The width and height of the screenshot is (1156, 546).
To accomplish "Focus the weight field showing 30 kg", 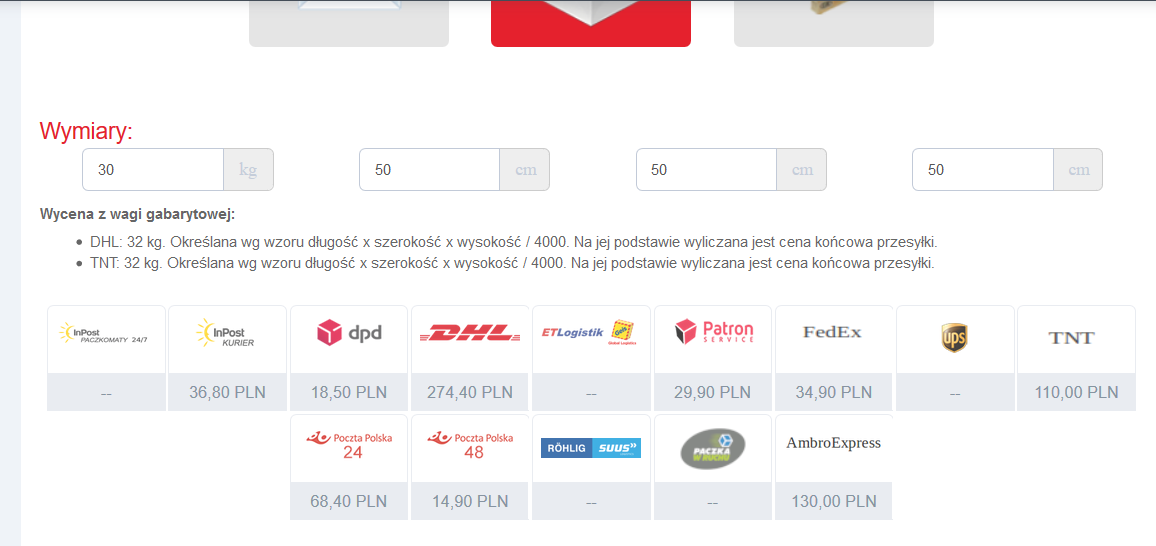I will point(153,169).
